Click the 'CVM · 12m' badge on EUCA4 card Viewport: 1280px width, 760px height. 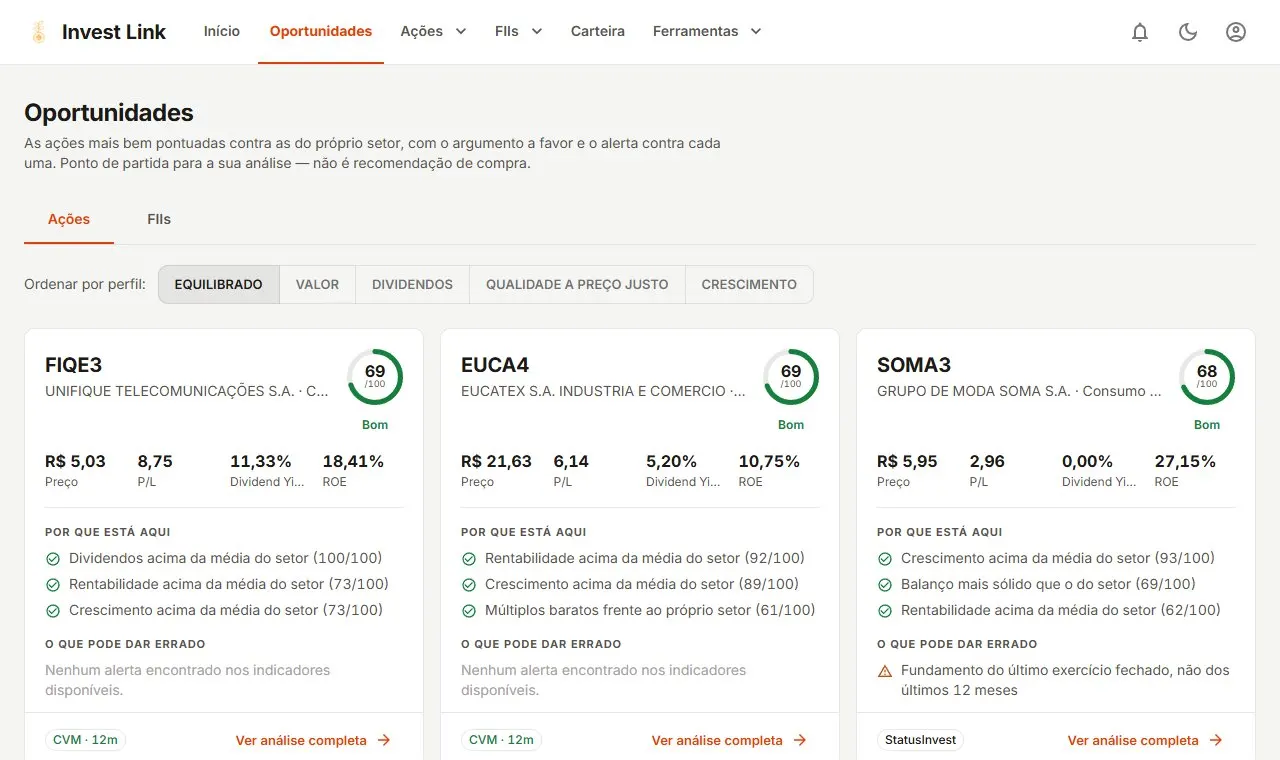pos(502,740)
